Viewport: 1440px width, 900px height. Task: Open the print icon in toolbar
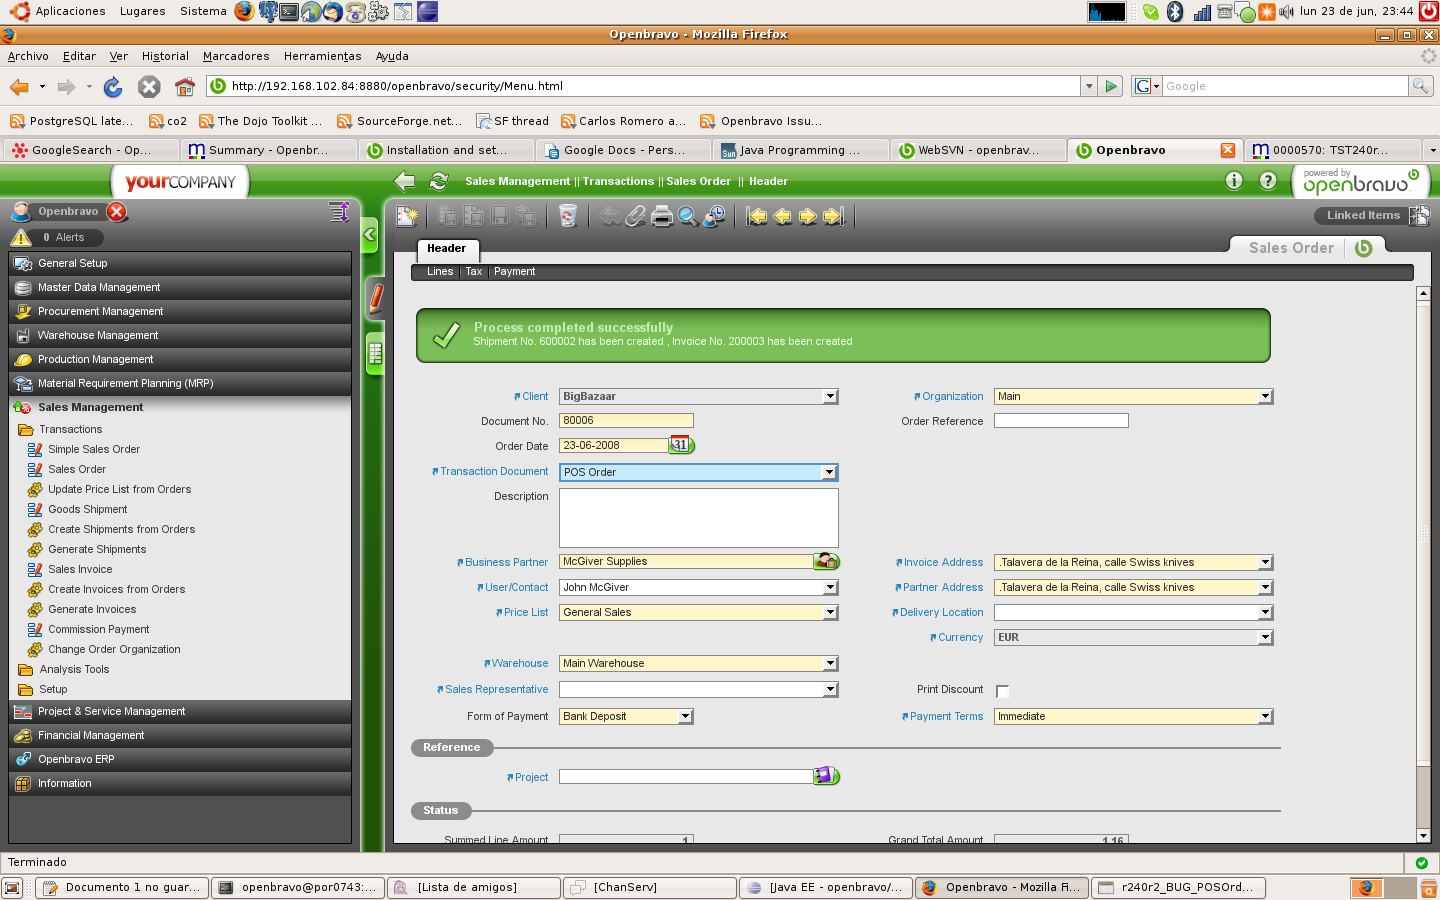(662, 216)
